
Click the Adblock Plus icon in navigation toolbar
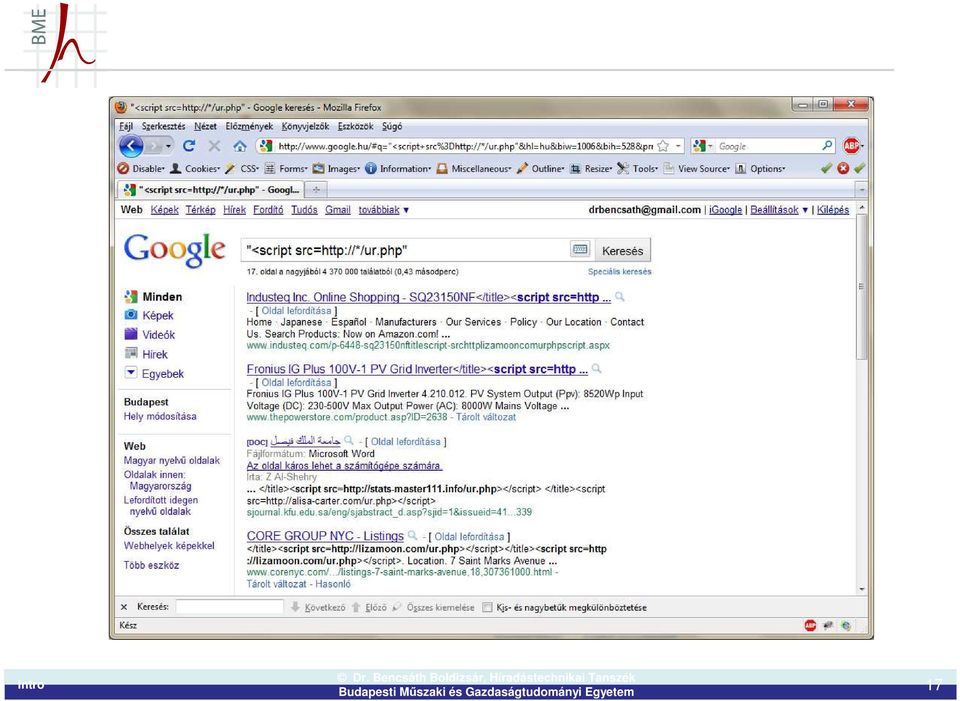click(x=851, y=146)
